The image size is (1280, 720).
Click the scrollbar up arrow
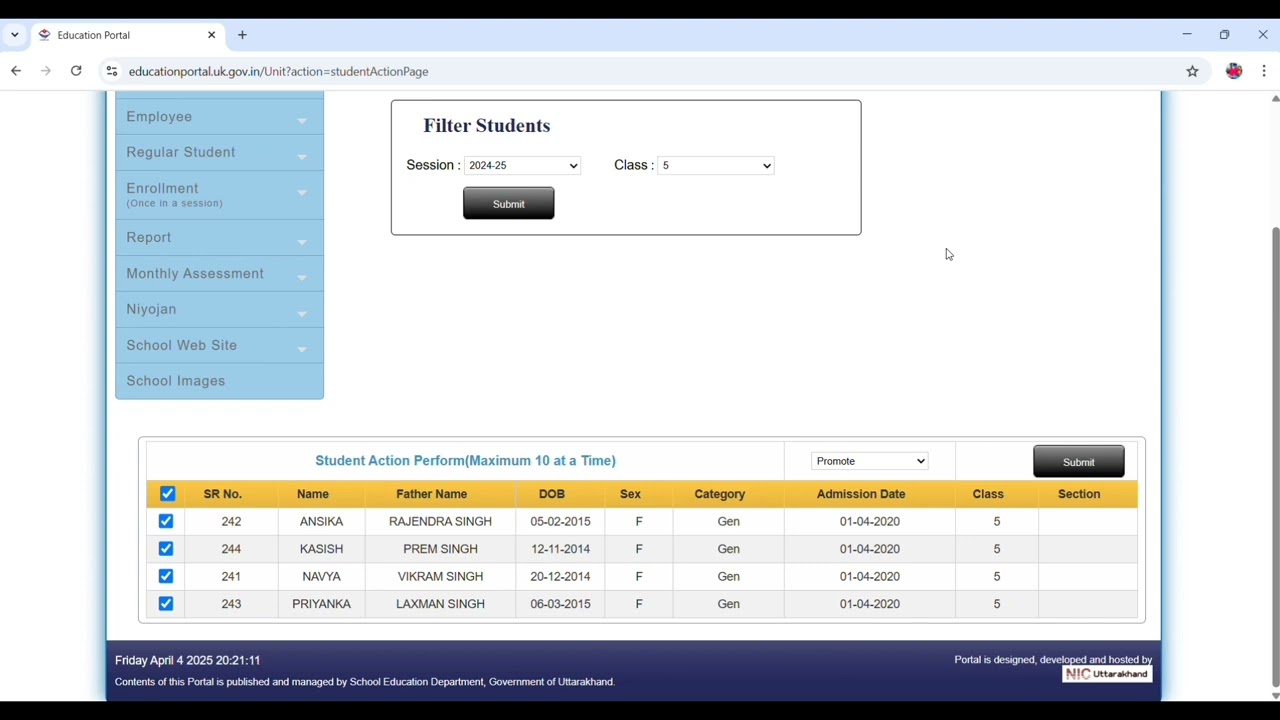[1275, 98]
